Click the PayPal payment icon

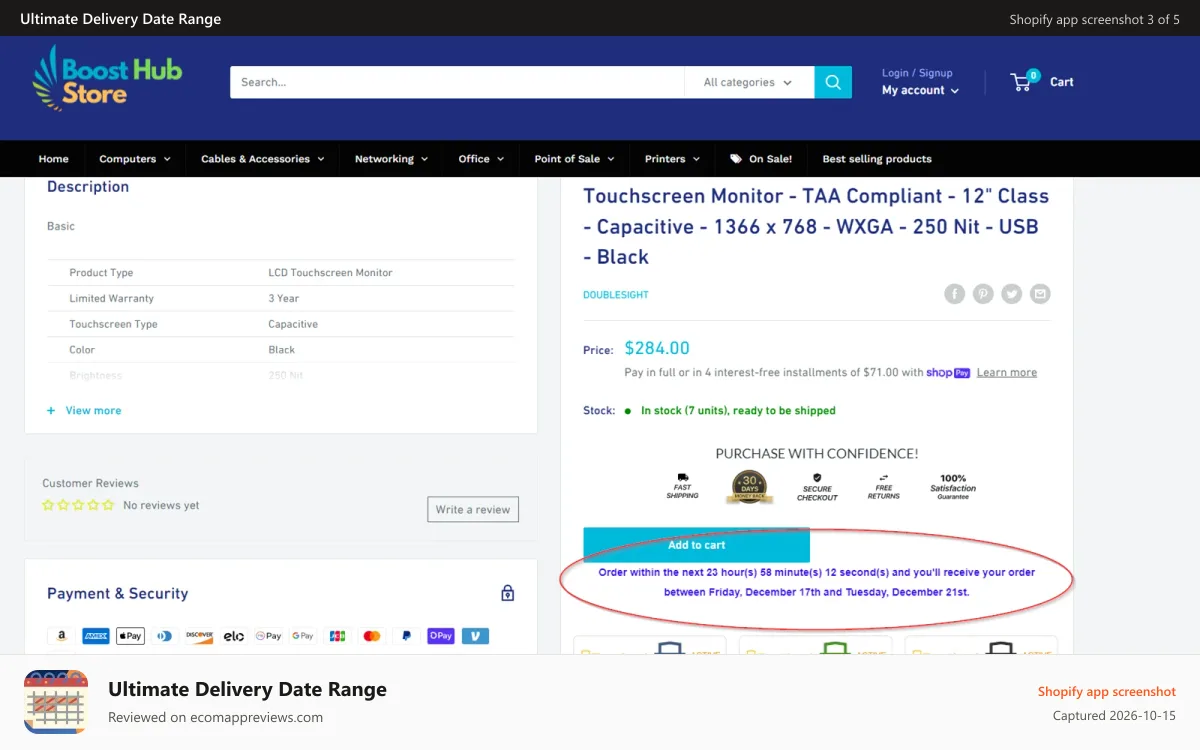coord(406,636)
